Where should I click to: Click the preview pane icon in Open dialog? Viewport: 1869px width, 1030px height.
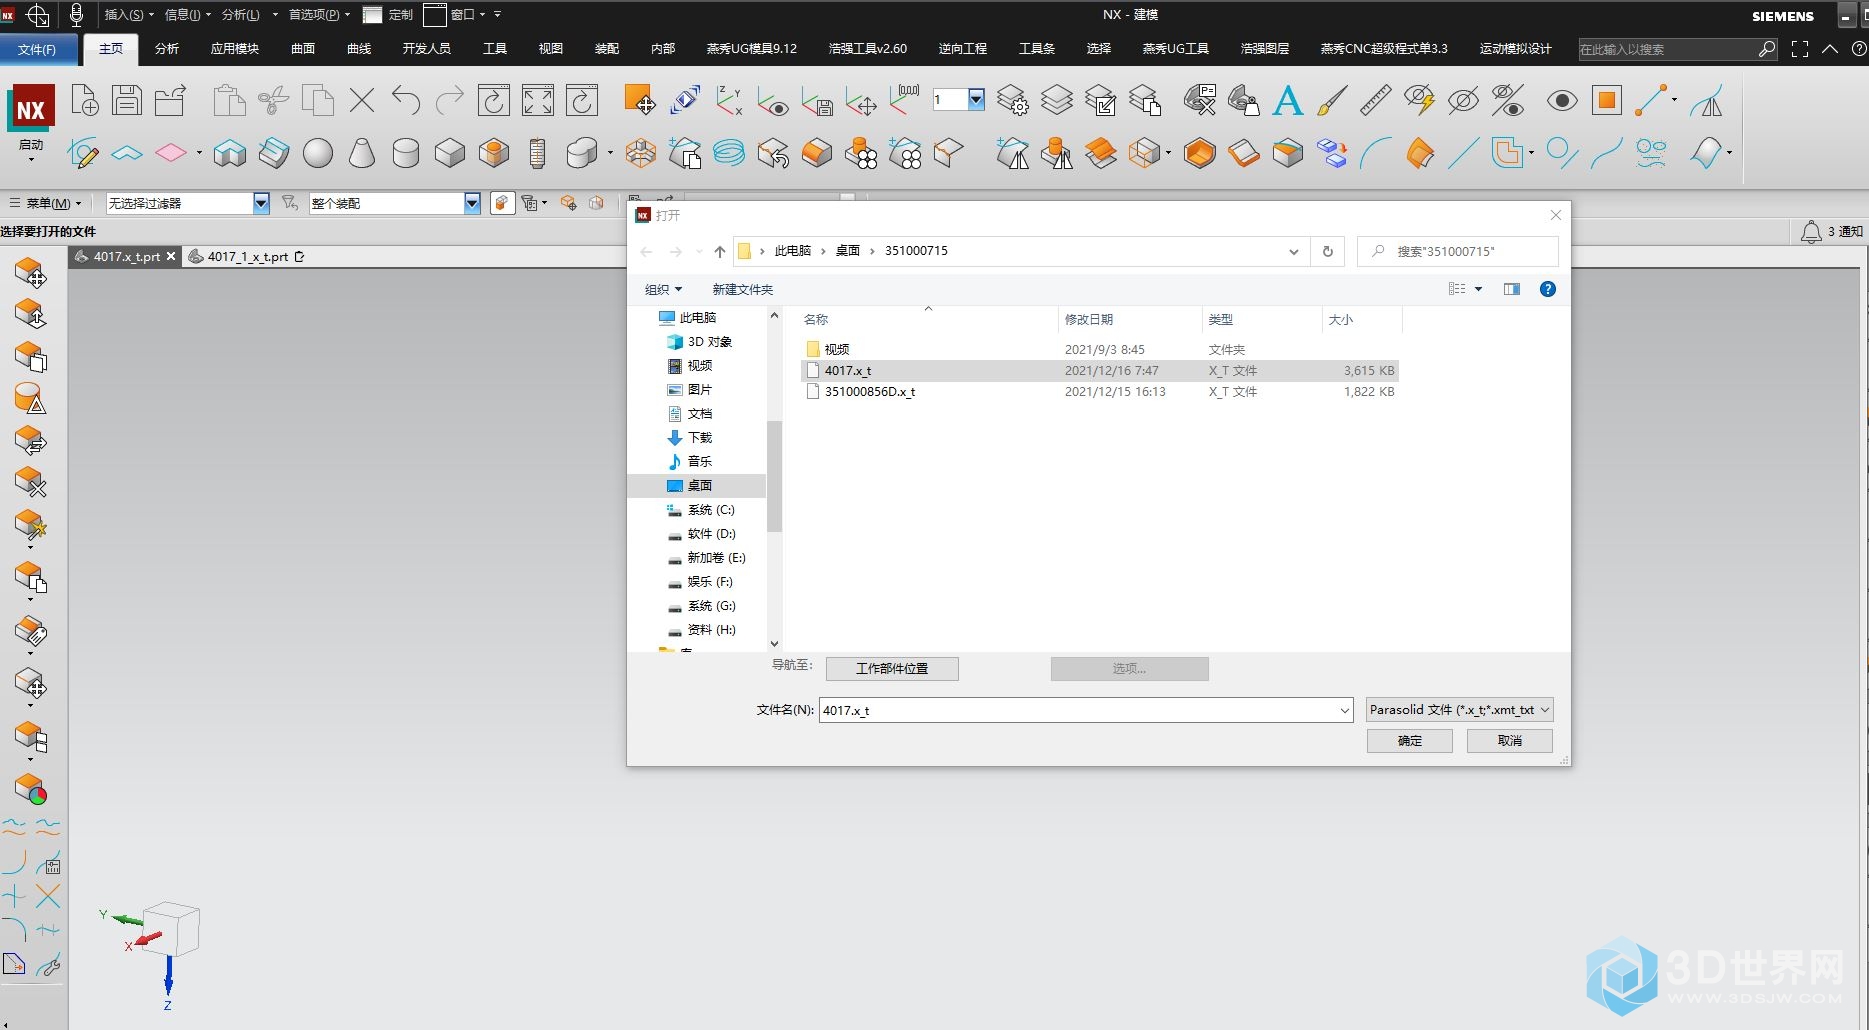(x=1512, y=289)
